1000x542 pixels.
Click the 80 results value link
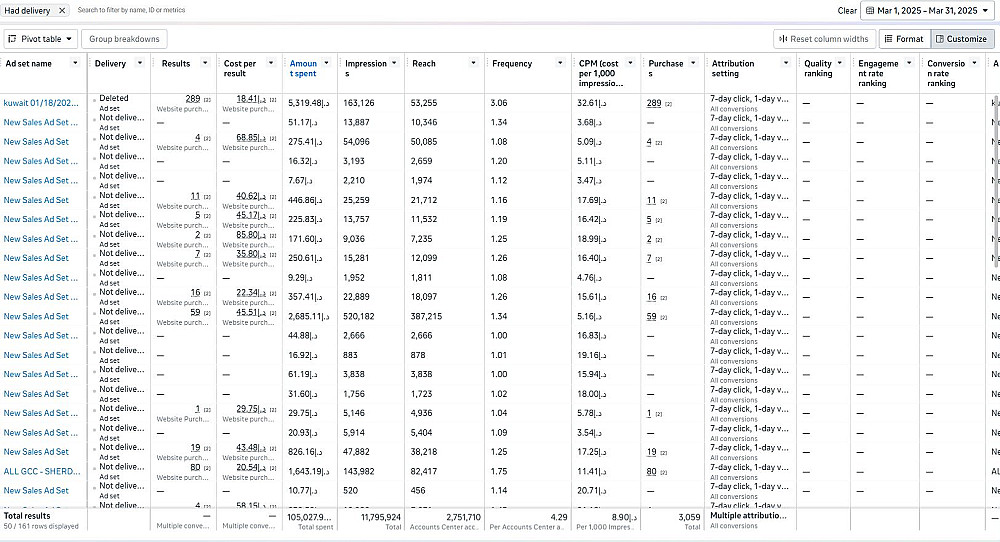(x=195, y=467)
